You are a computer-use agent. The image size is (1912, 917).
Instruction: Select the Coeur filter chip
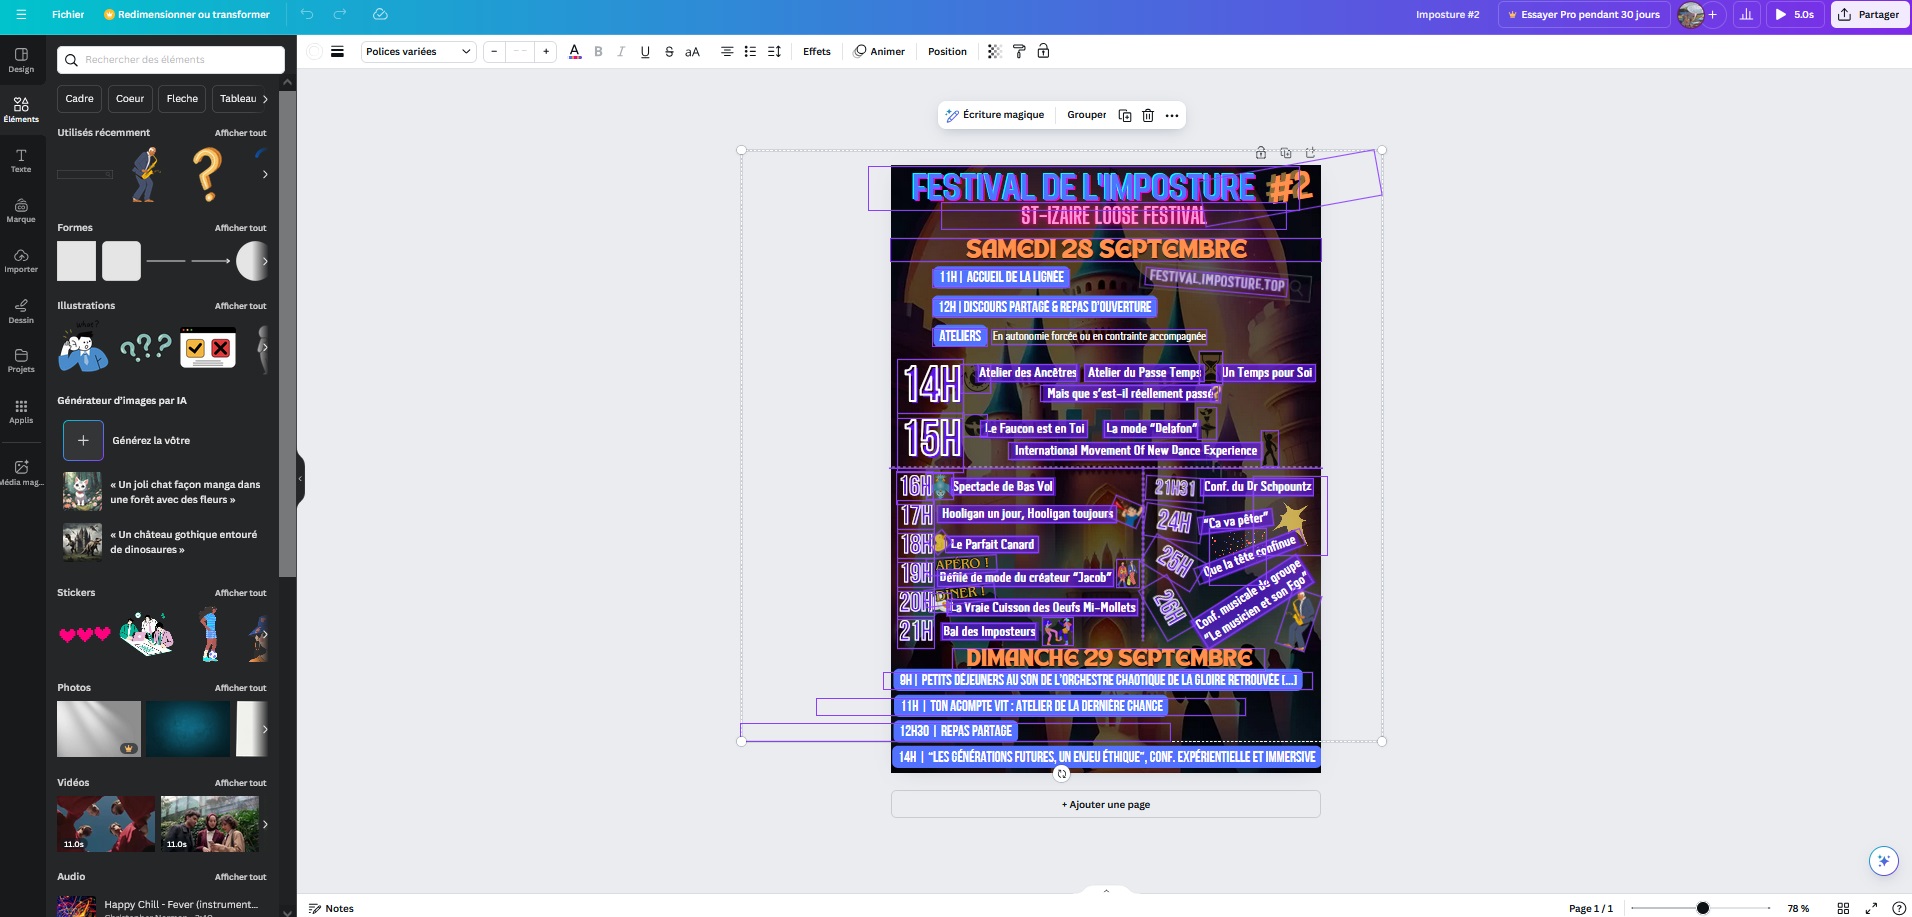(130, 99)
